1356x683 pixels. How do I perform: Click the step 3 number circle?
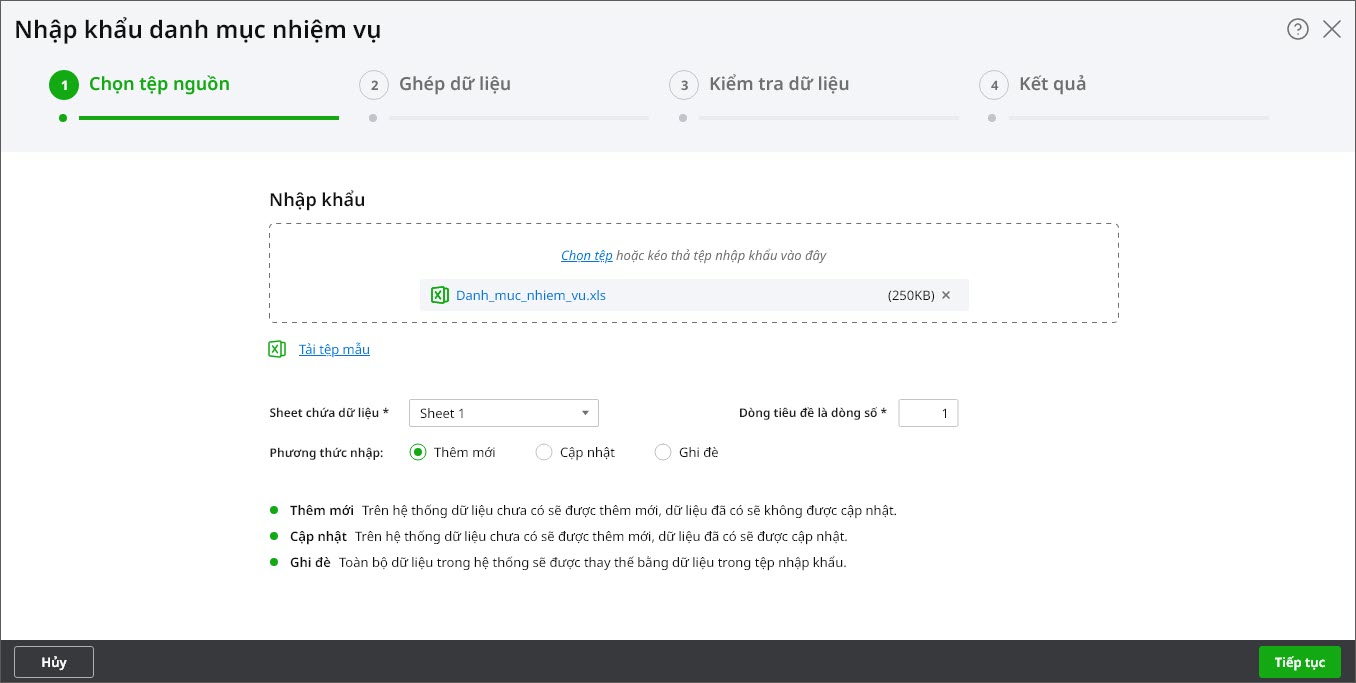tap(683, 85)
